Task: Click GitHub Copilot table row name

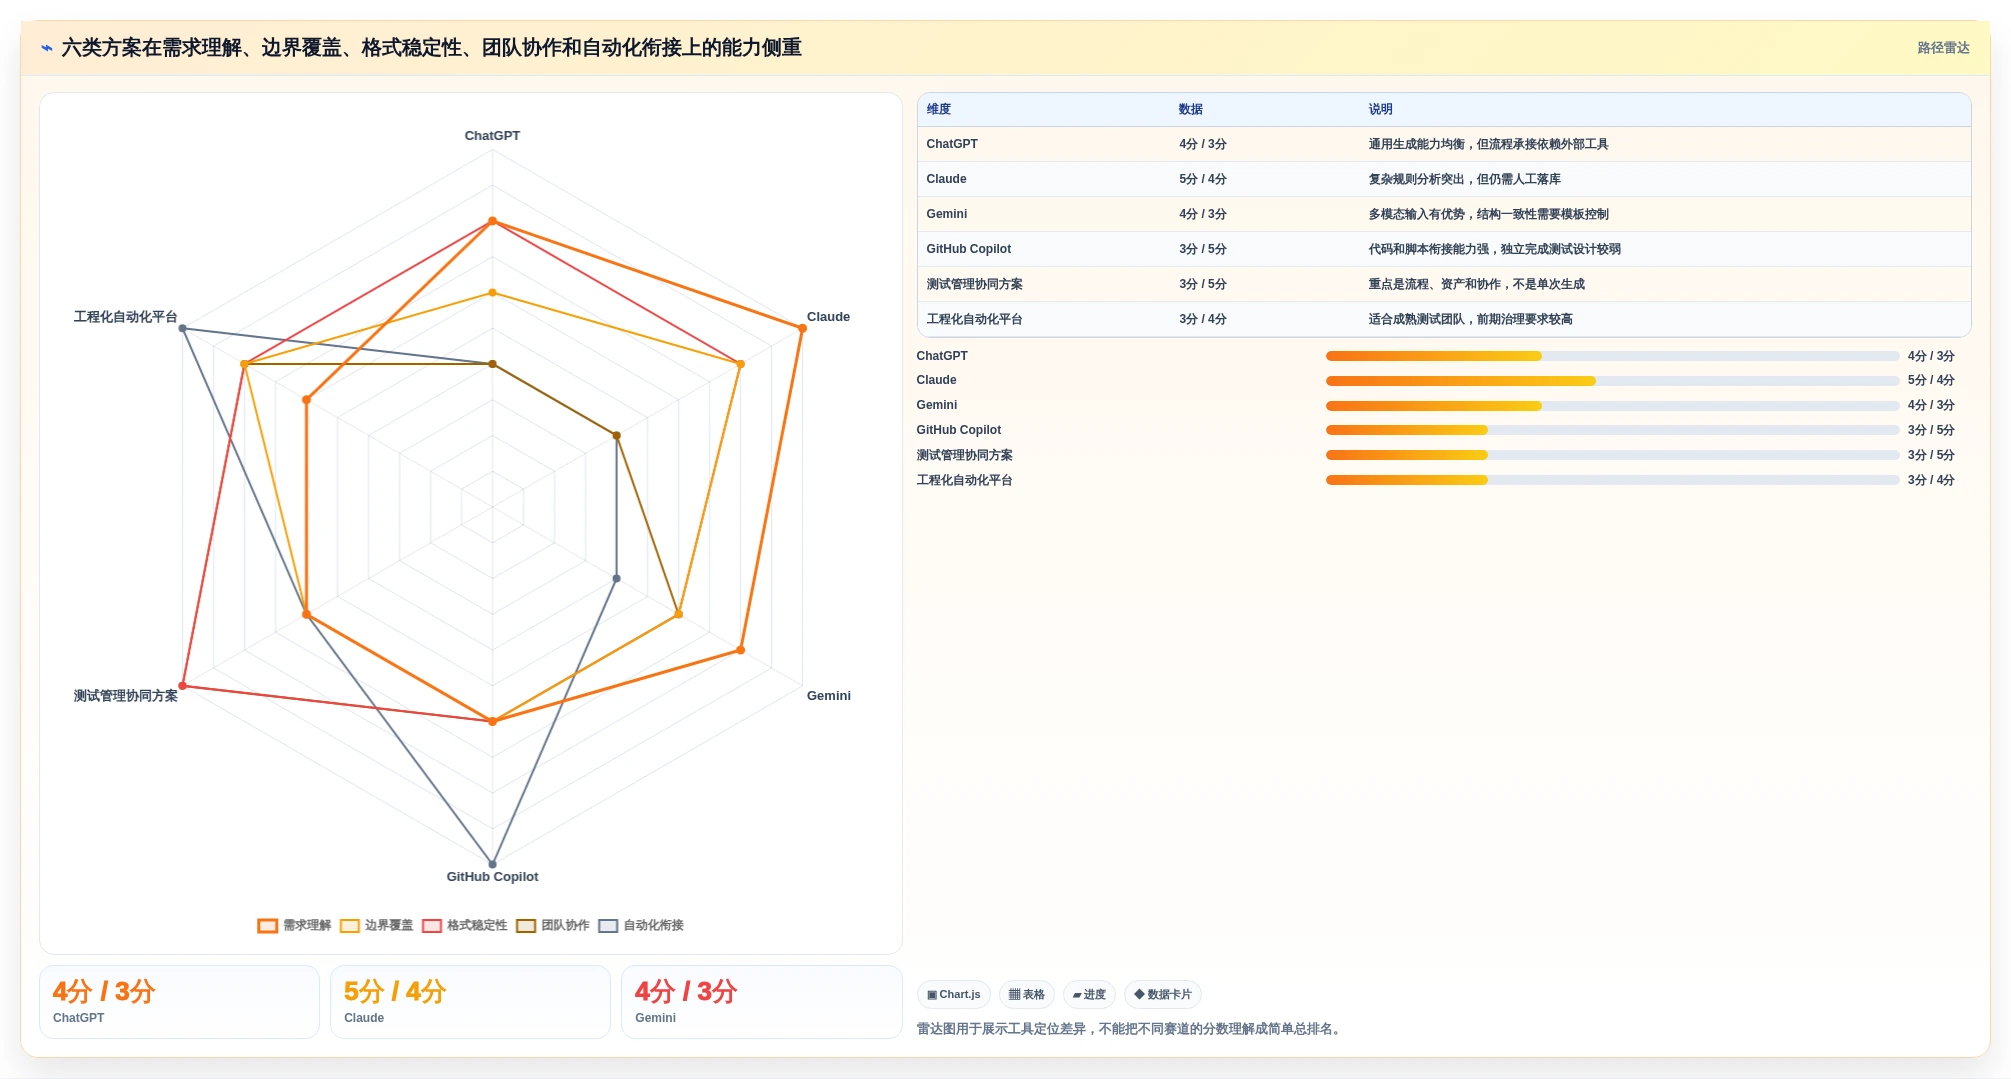Action: [x=969, y=249]
